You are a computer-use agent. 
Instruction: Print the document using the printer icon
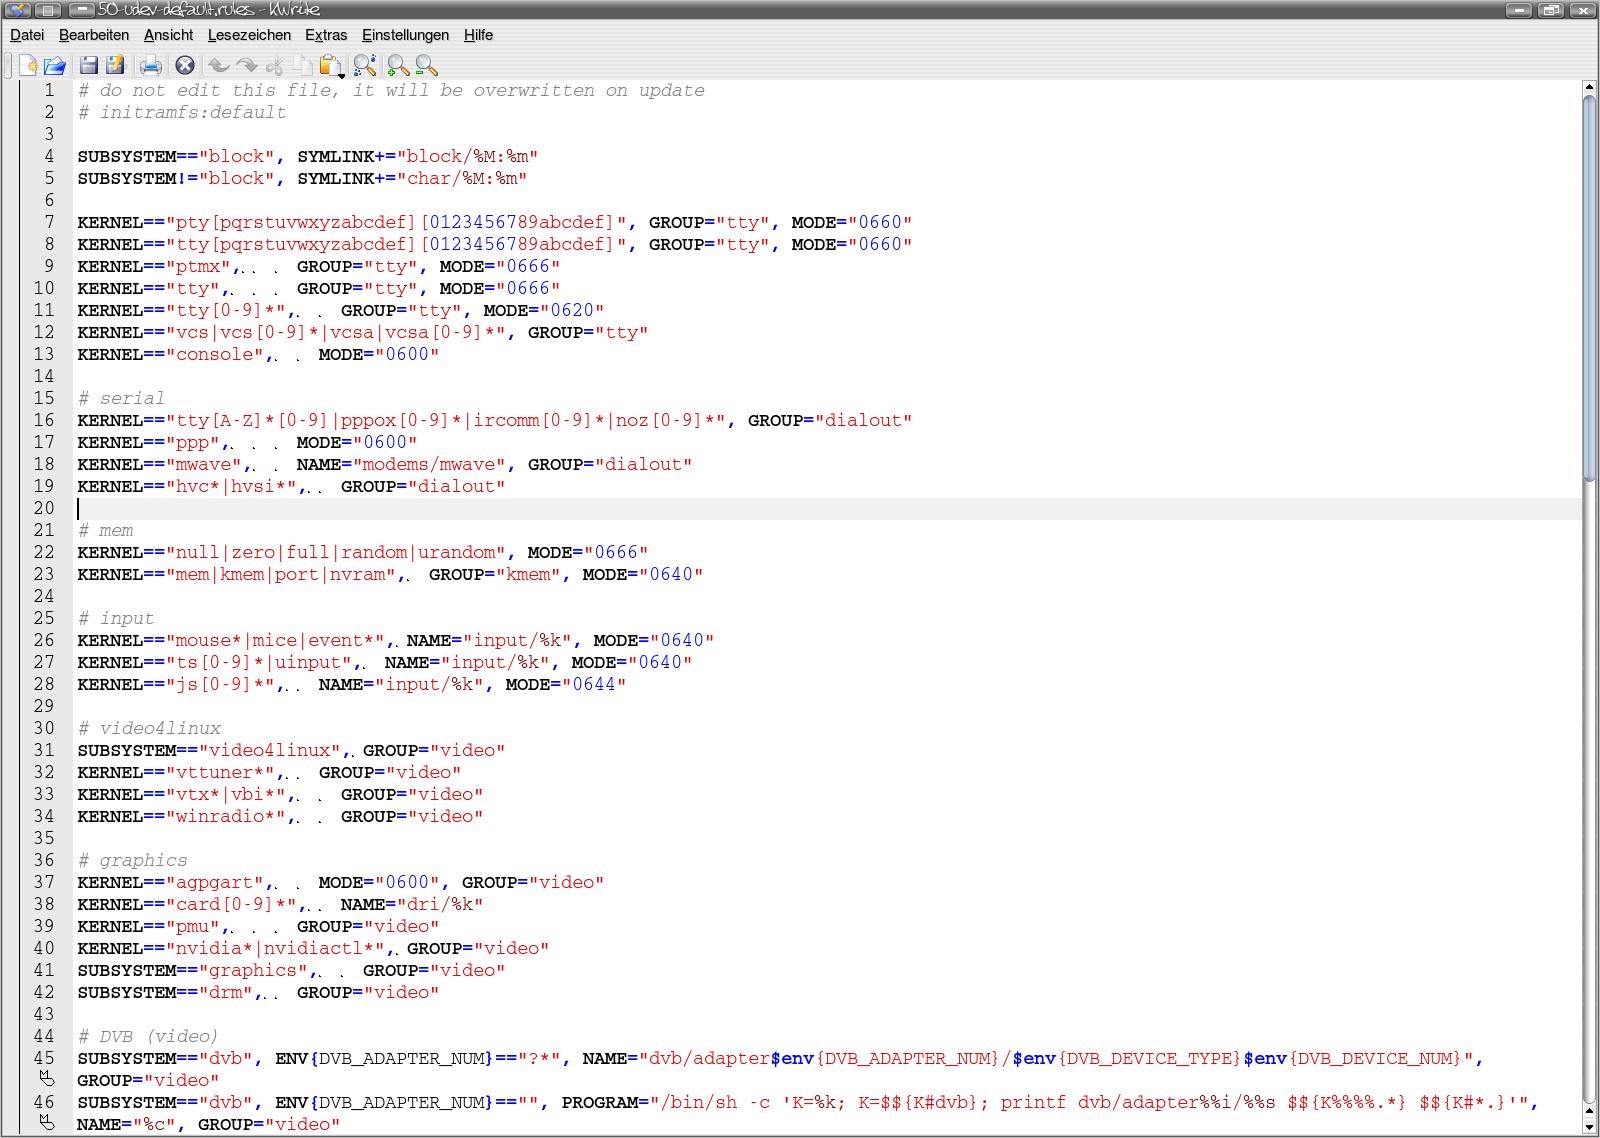pos(151,65)
